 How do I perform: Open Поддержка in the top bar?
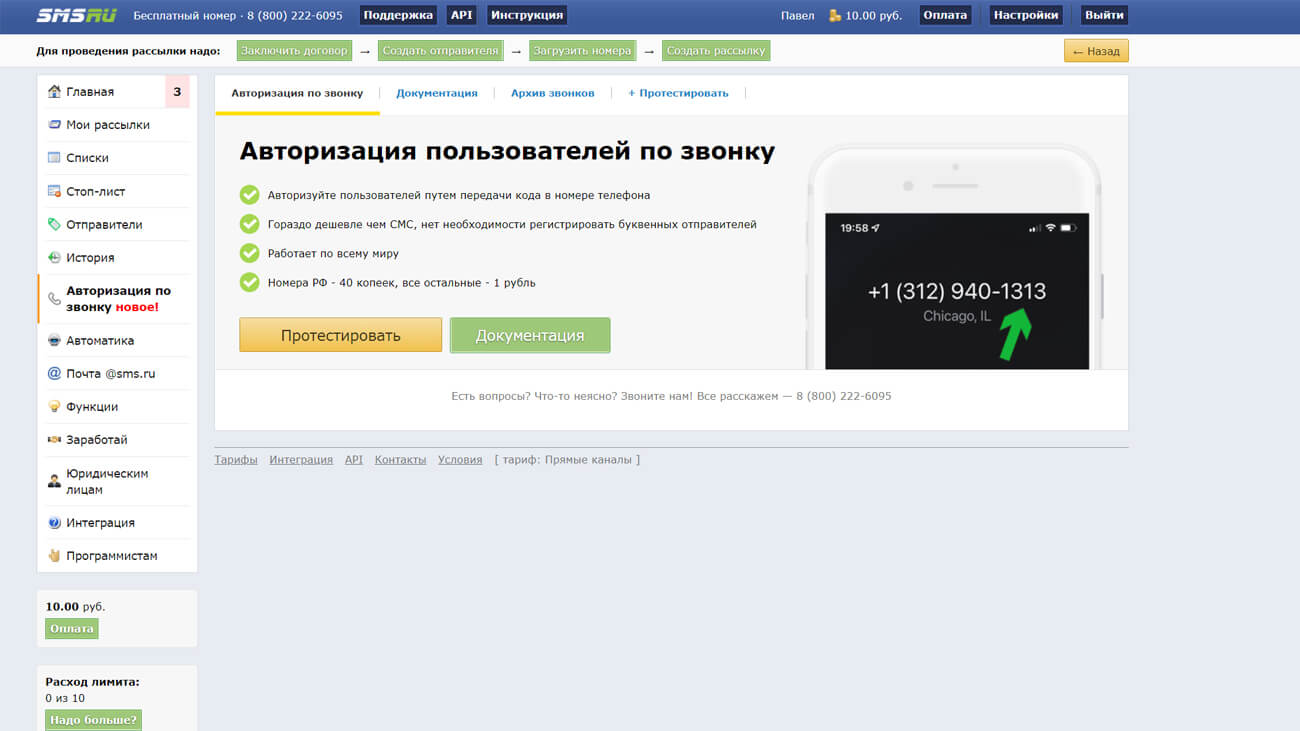[x=397, y=15]
